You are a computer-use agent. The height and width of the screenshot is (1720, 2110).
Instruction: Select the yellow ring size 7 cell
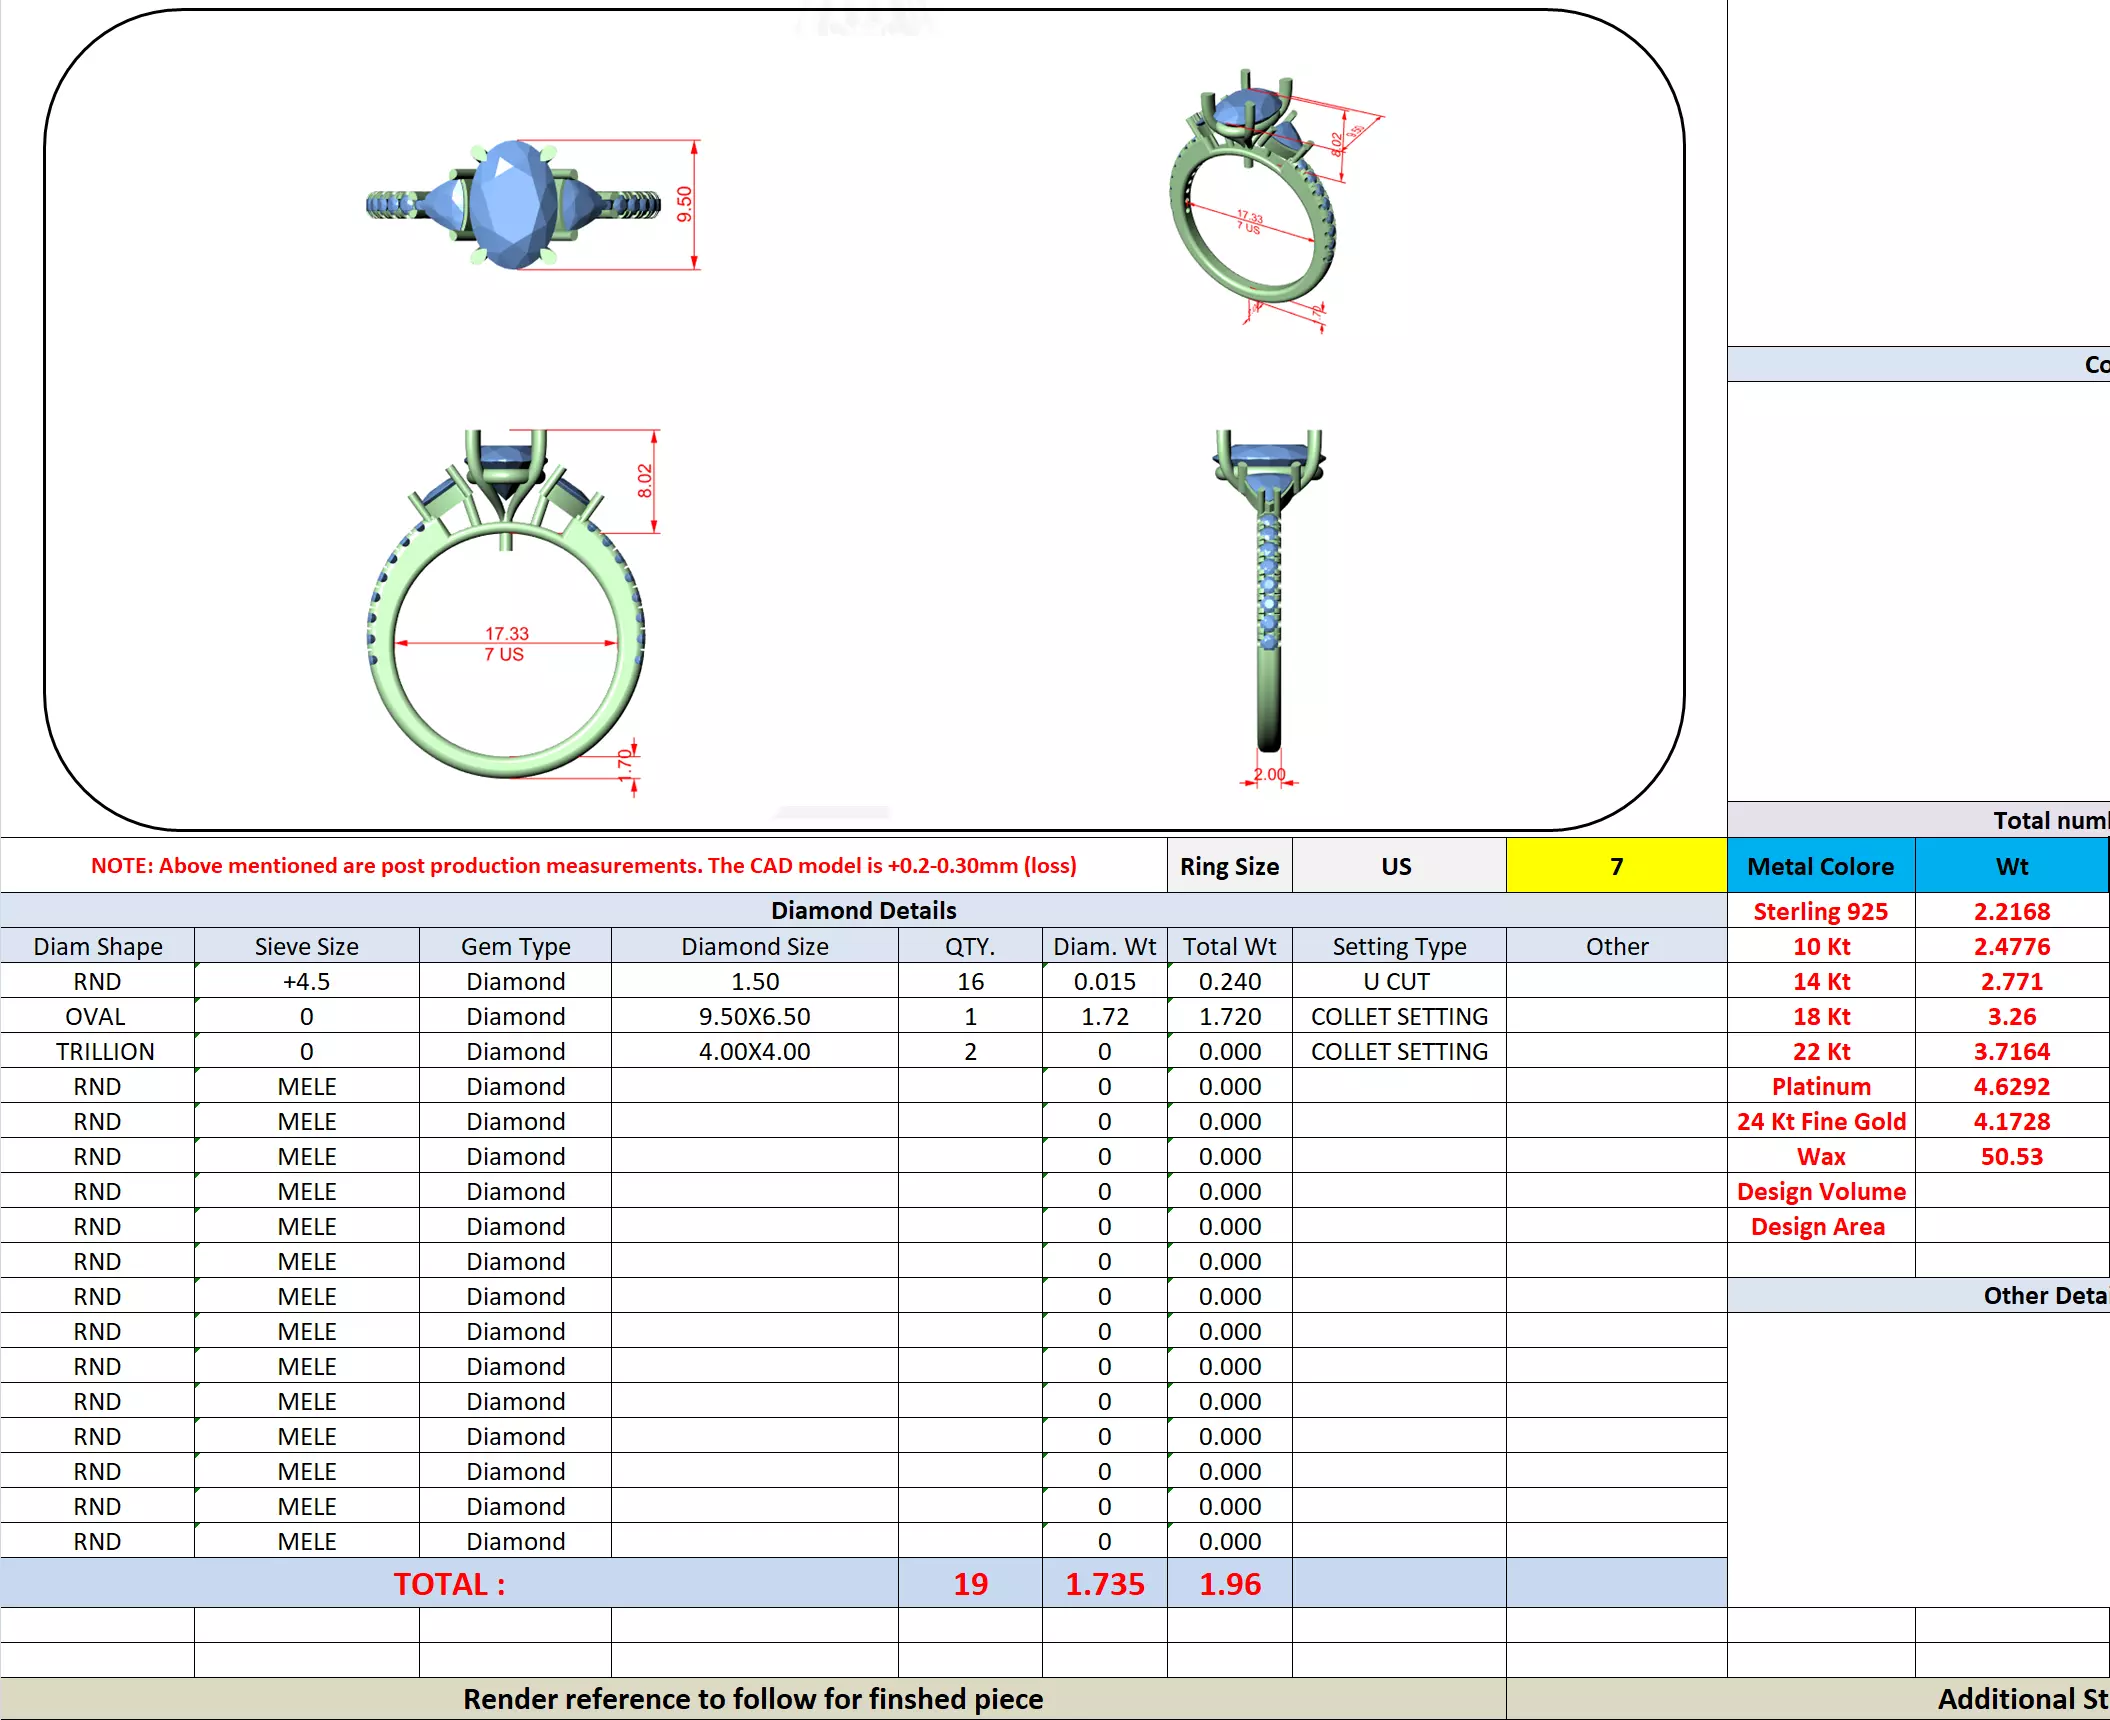click(1615, 866)
